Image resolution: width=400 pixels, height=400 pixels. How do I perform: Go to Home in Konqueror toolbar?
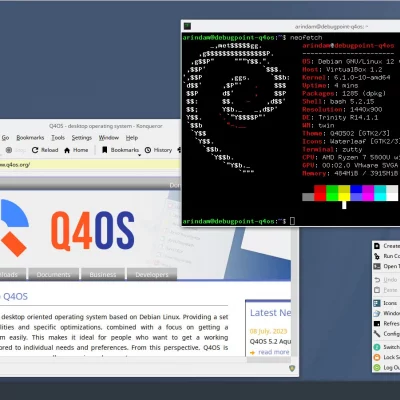[76, 150]
